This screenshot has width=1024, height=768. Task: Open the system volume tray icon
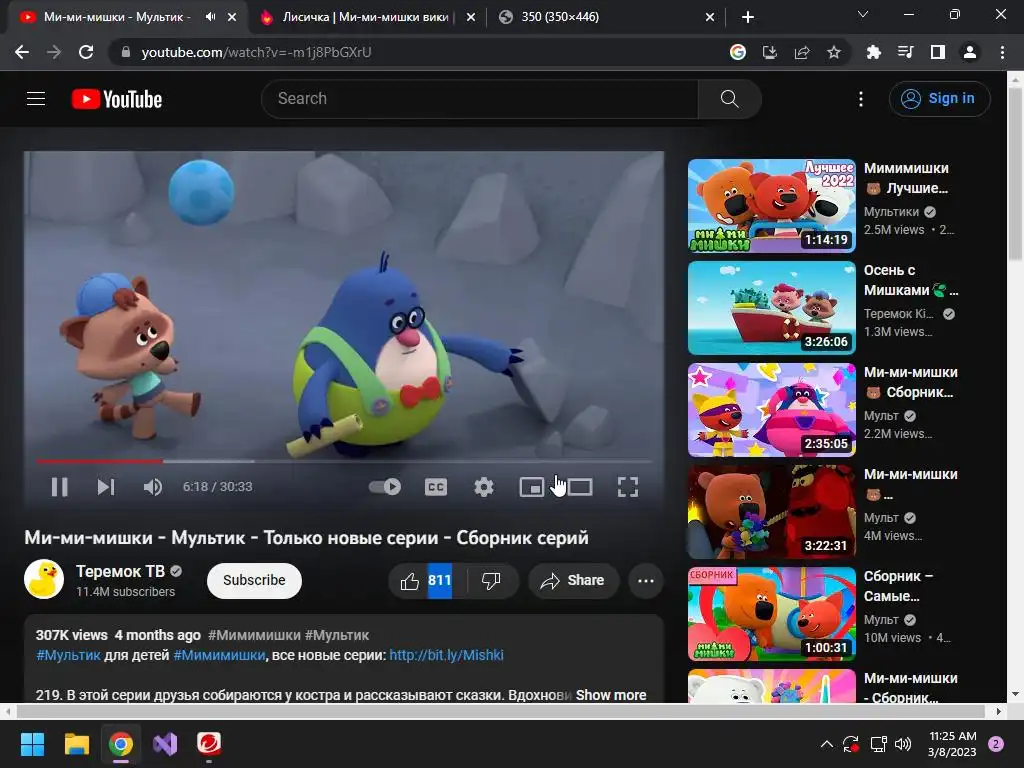(x=903, y=744)
